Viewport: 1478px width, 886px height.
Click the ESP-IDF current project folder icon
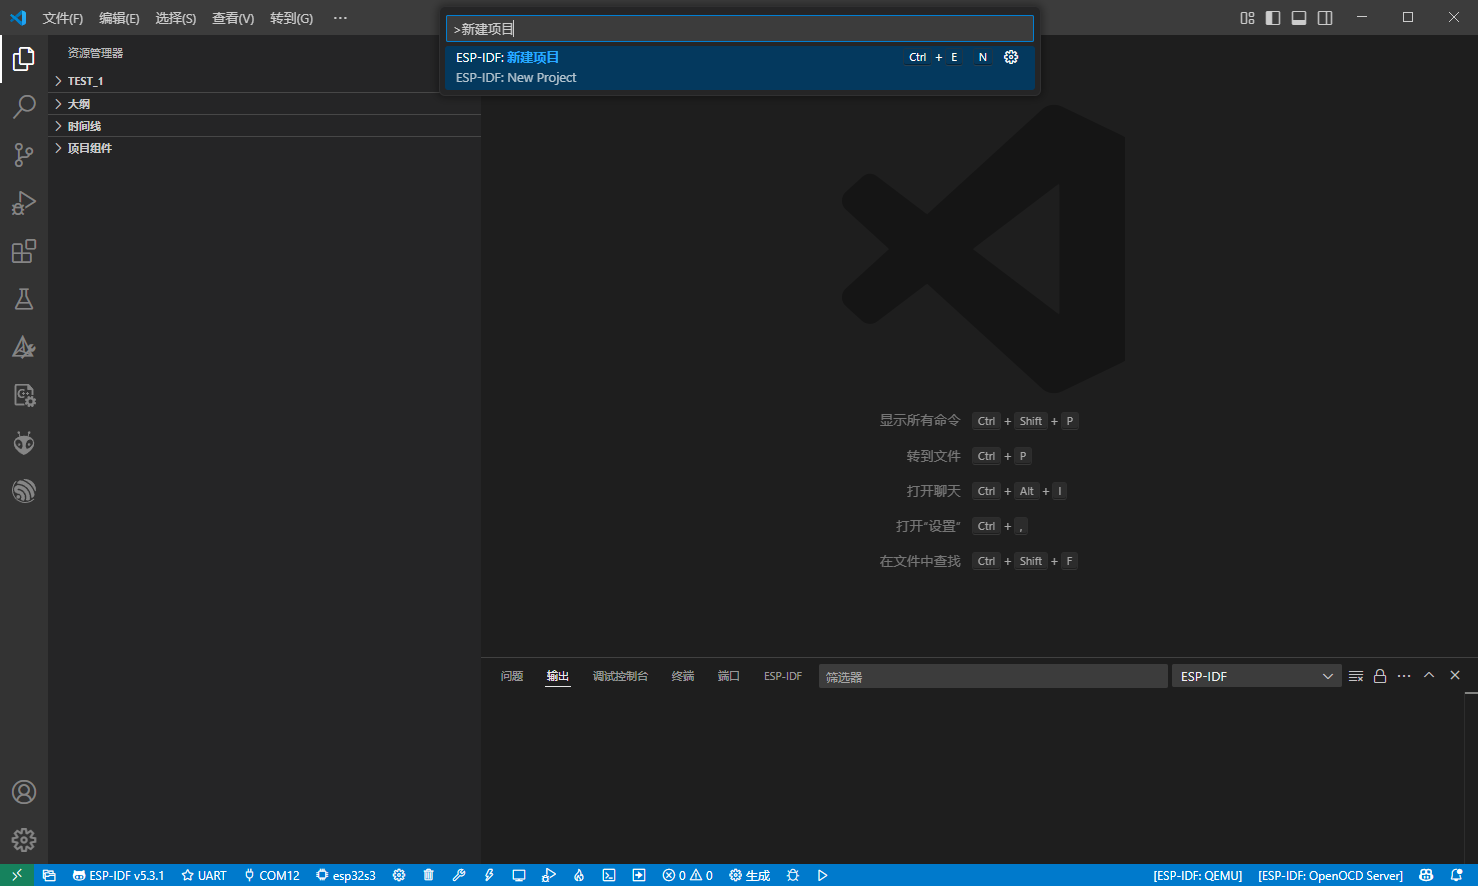(x=49, y=875)
